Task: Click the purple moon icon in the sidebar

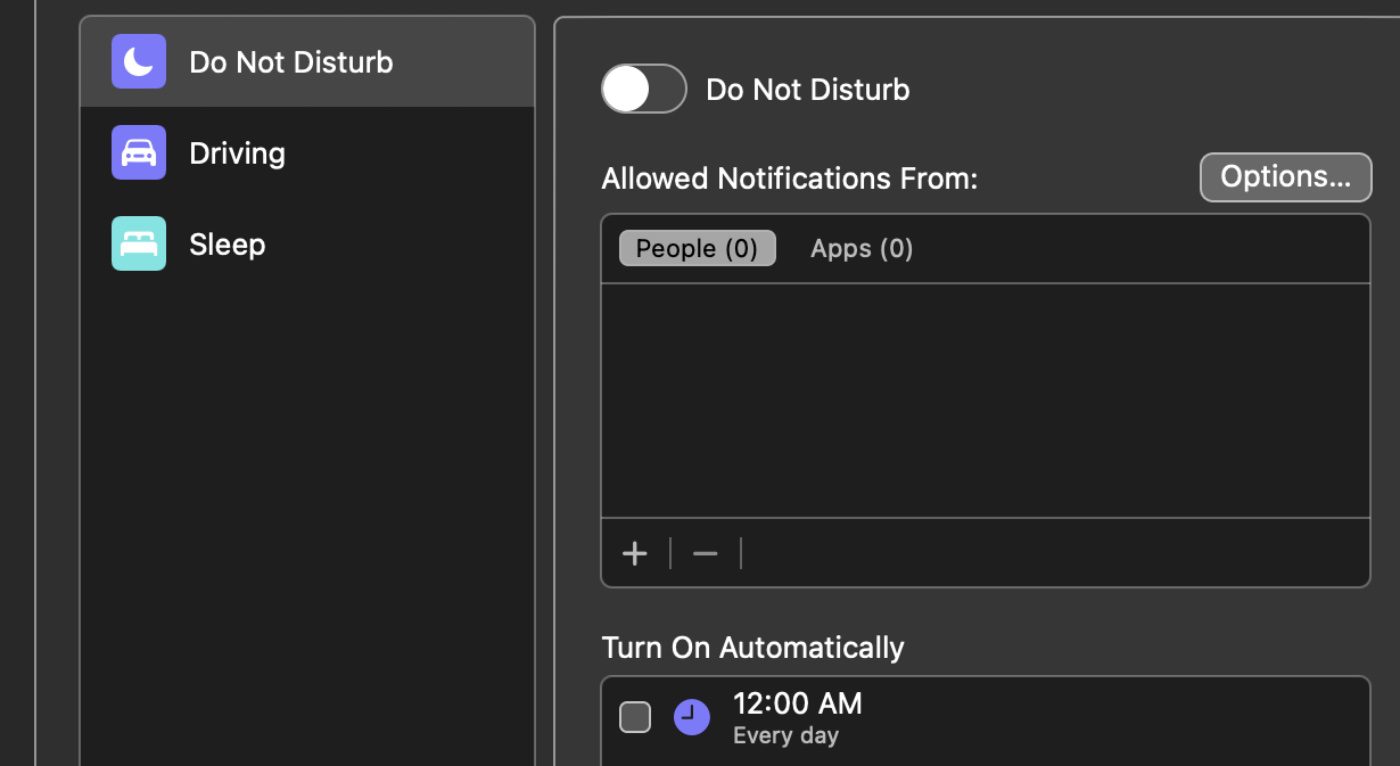Action: [138, 62]
